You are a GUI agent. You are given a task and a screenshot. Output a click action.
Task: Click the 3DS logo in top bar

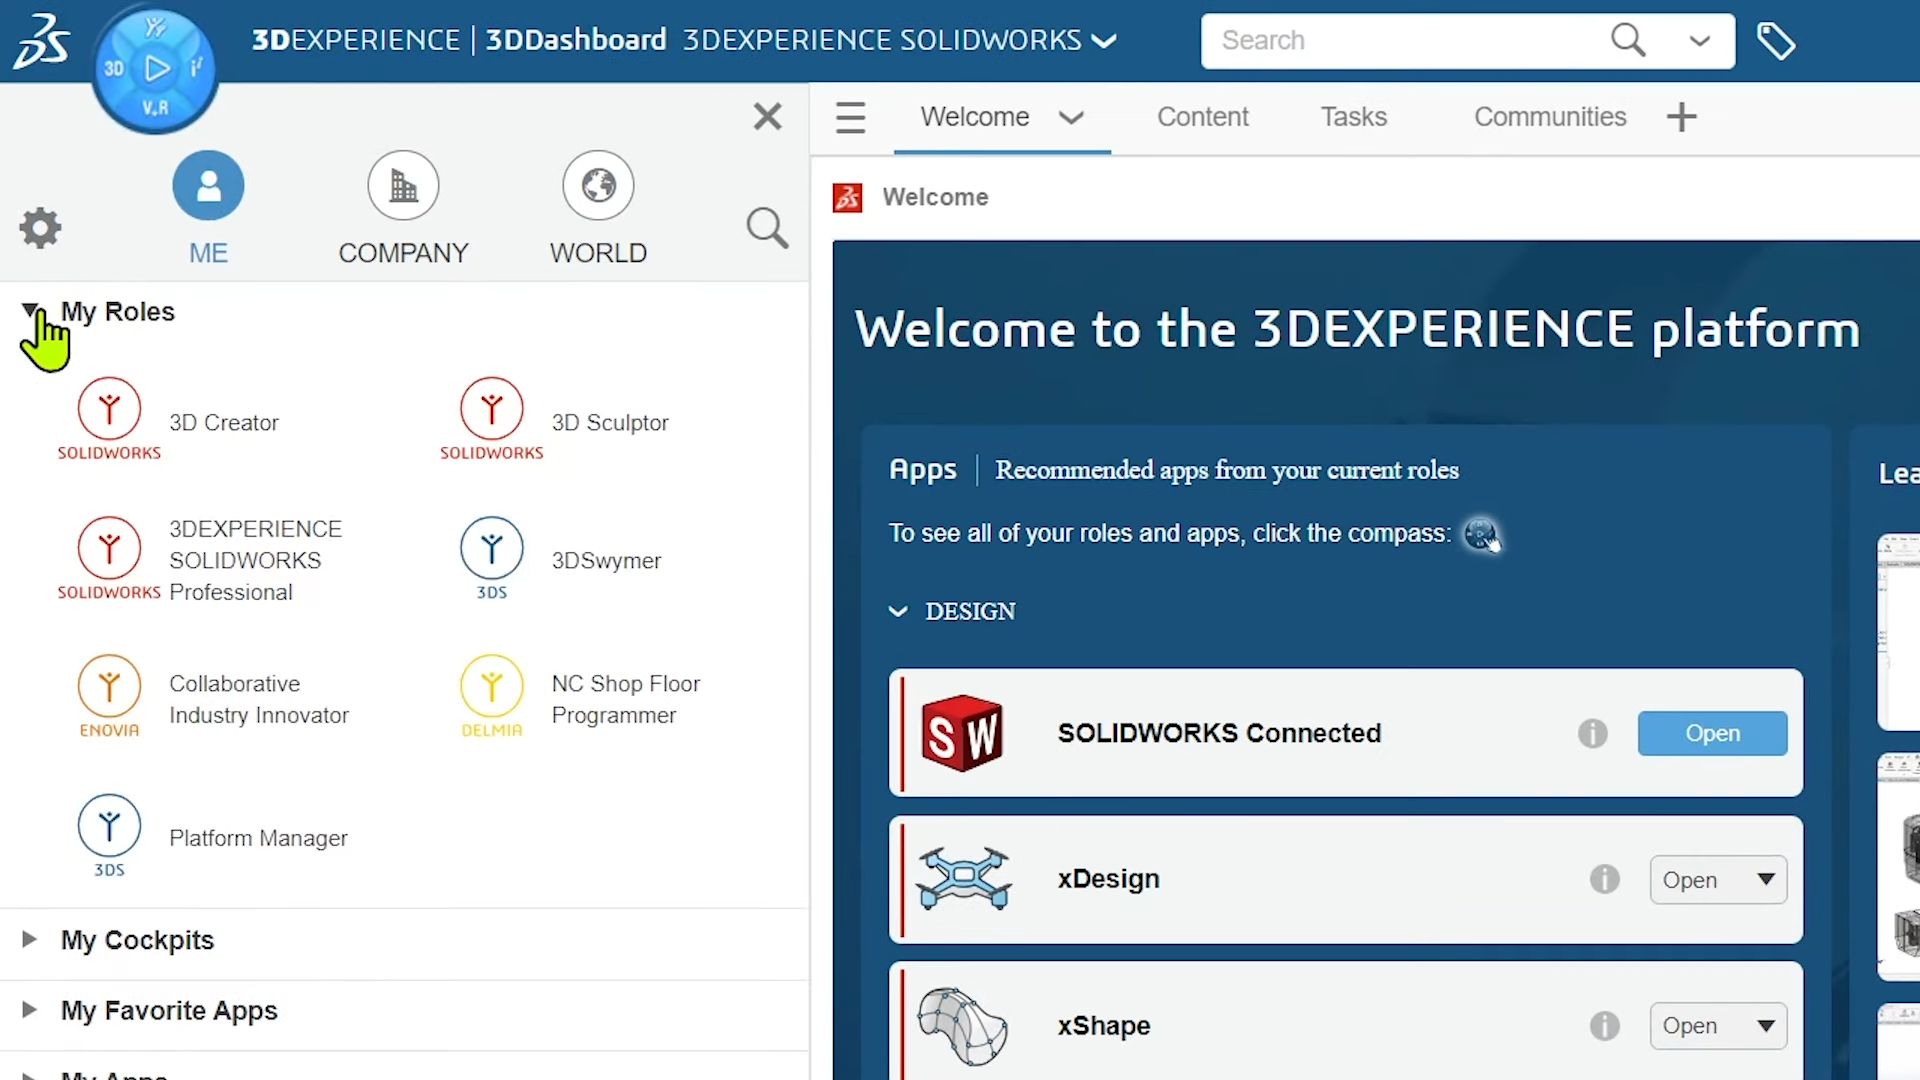coord(41,41)
